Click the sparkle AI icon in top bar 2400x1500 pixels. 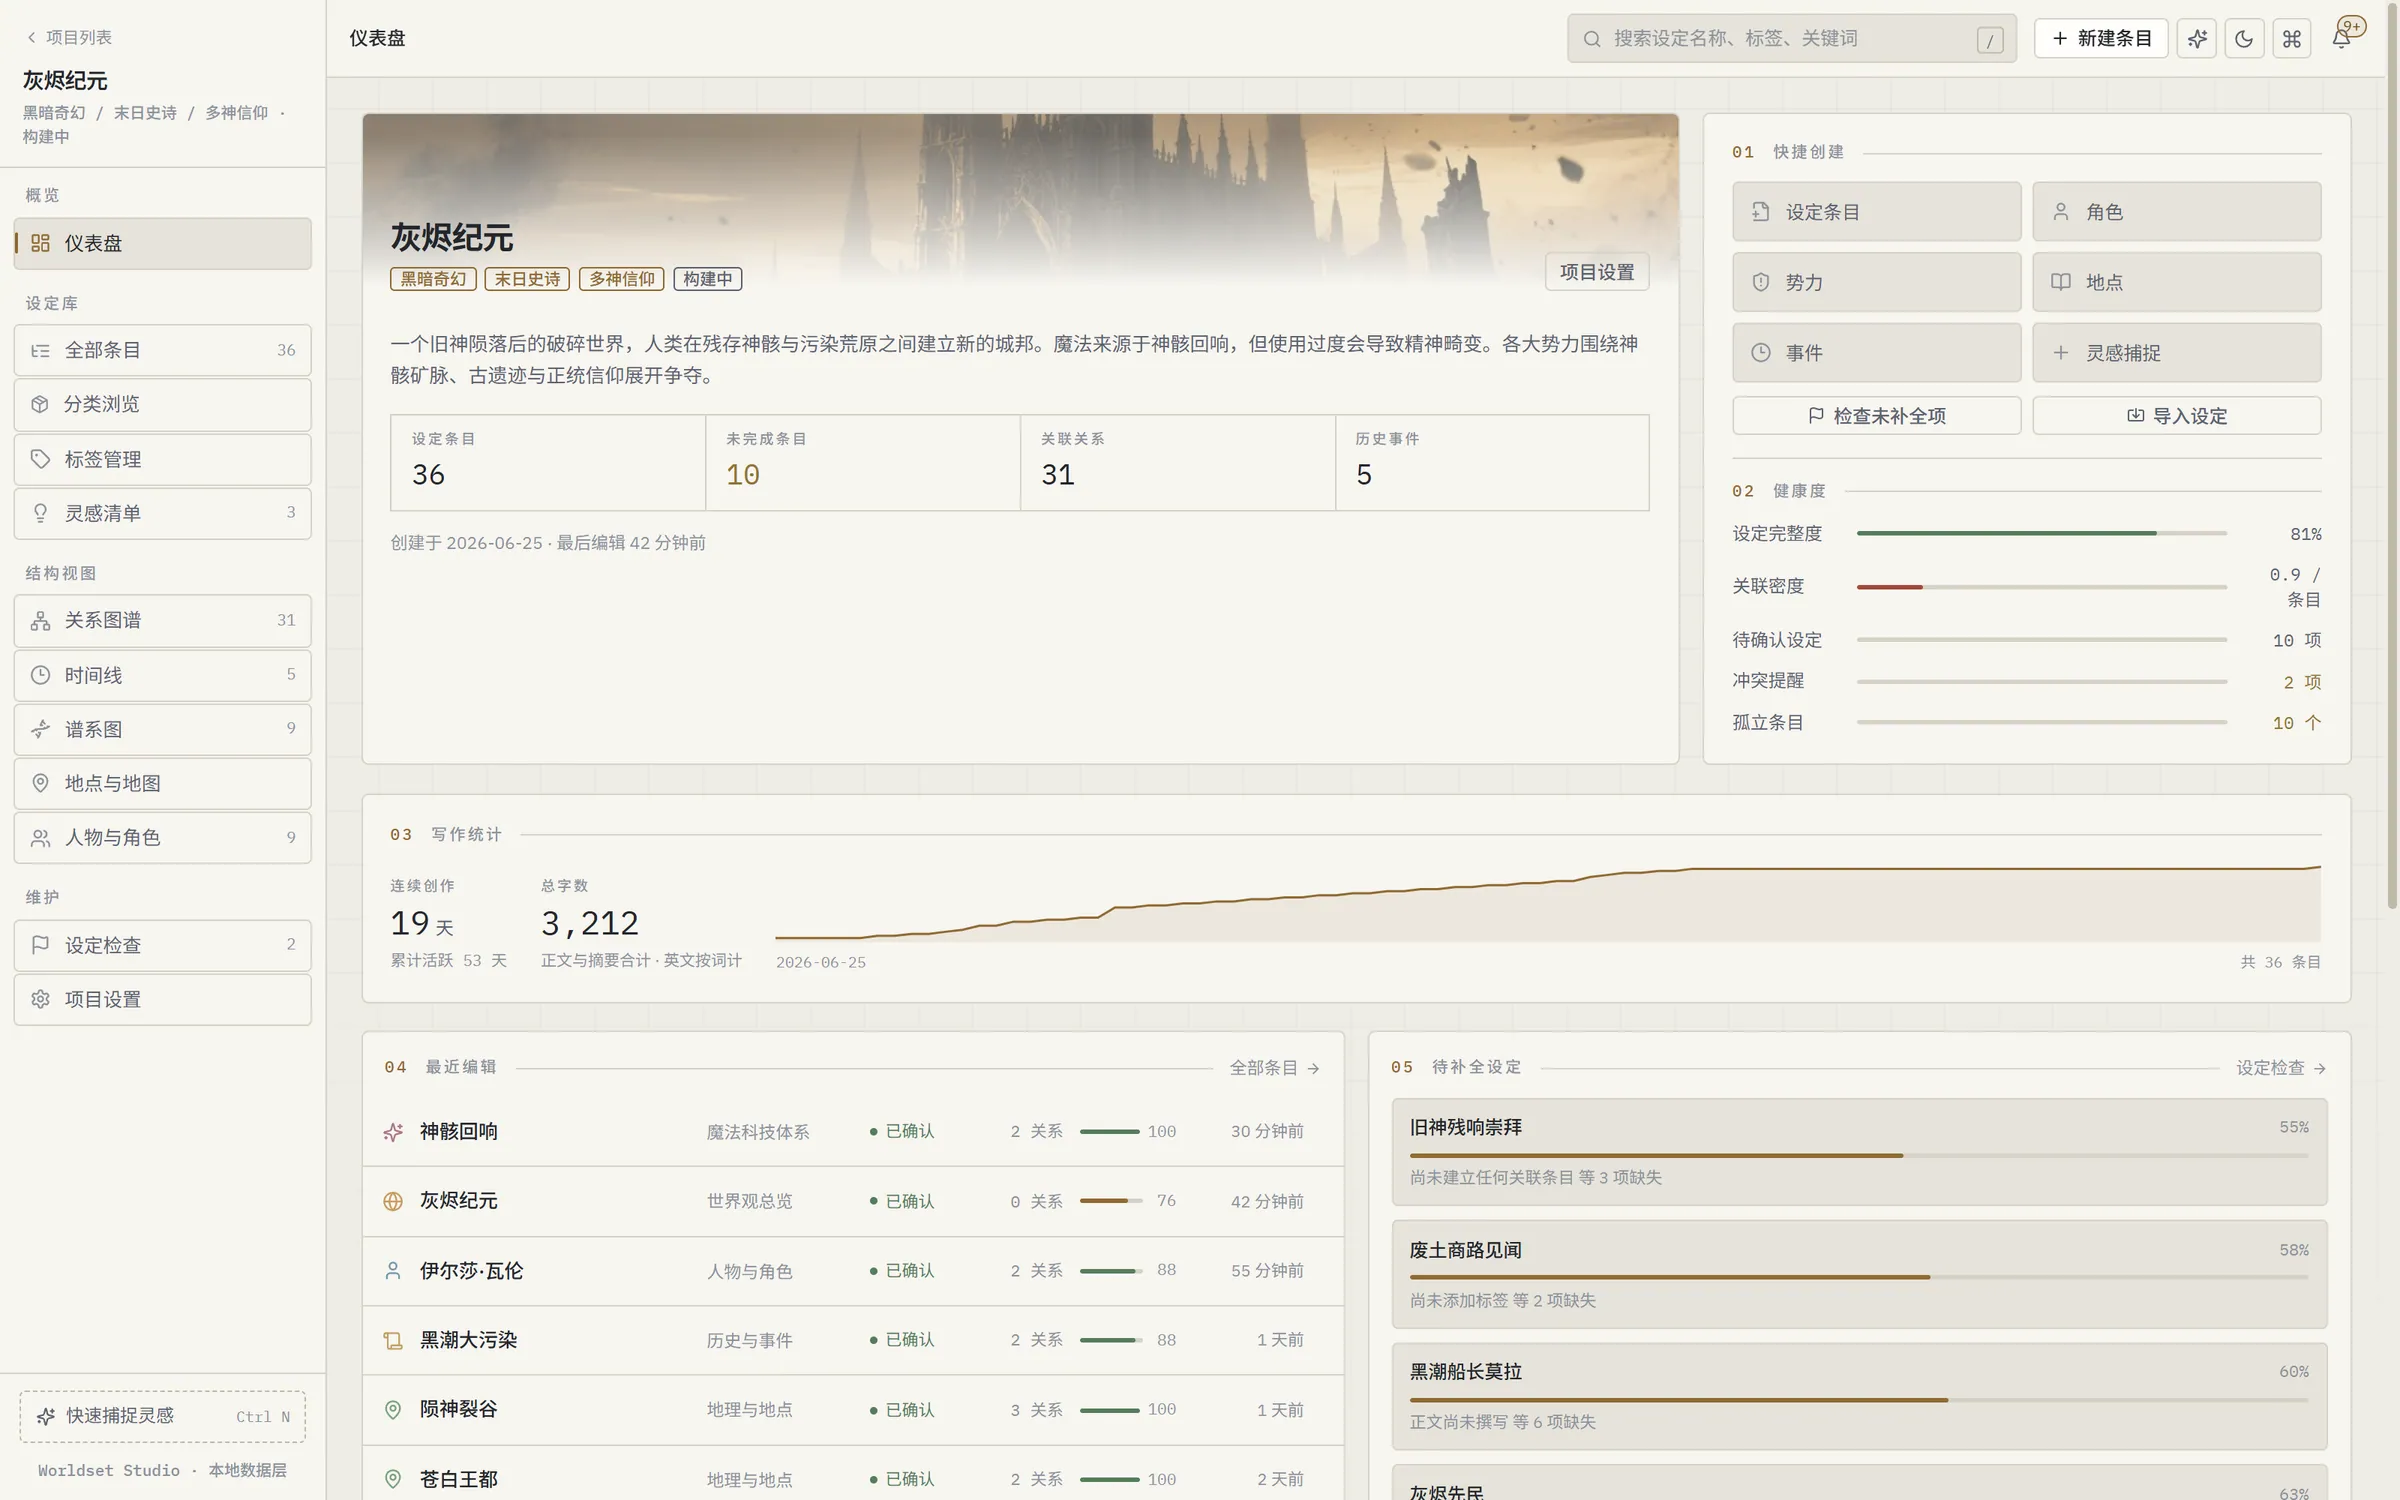2196,38
